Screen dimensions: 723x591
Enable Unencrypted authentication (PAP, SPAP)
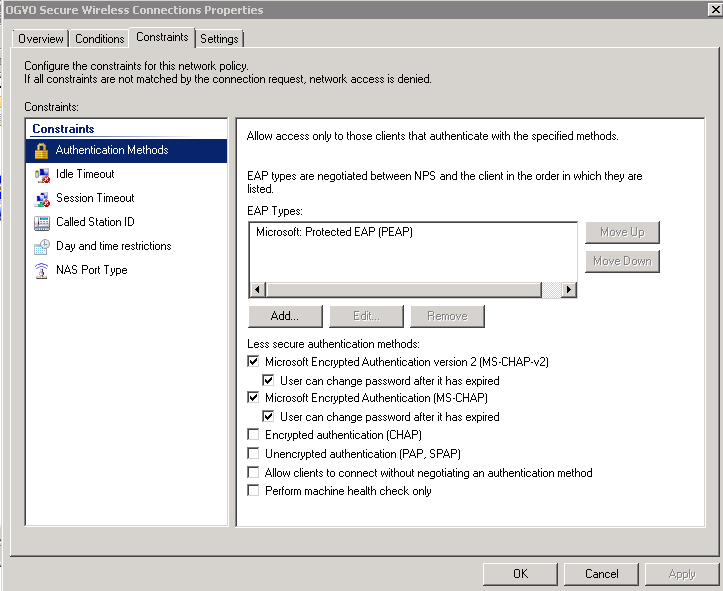[x=253, y=453]
